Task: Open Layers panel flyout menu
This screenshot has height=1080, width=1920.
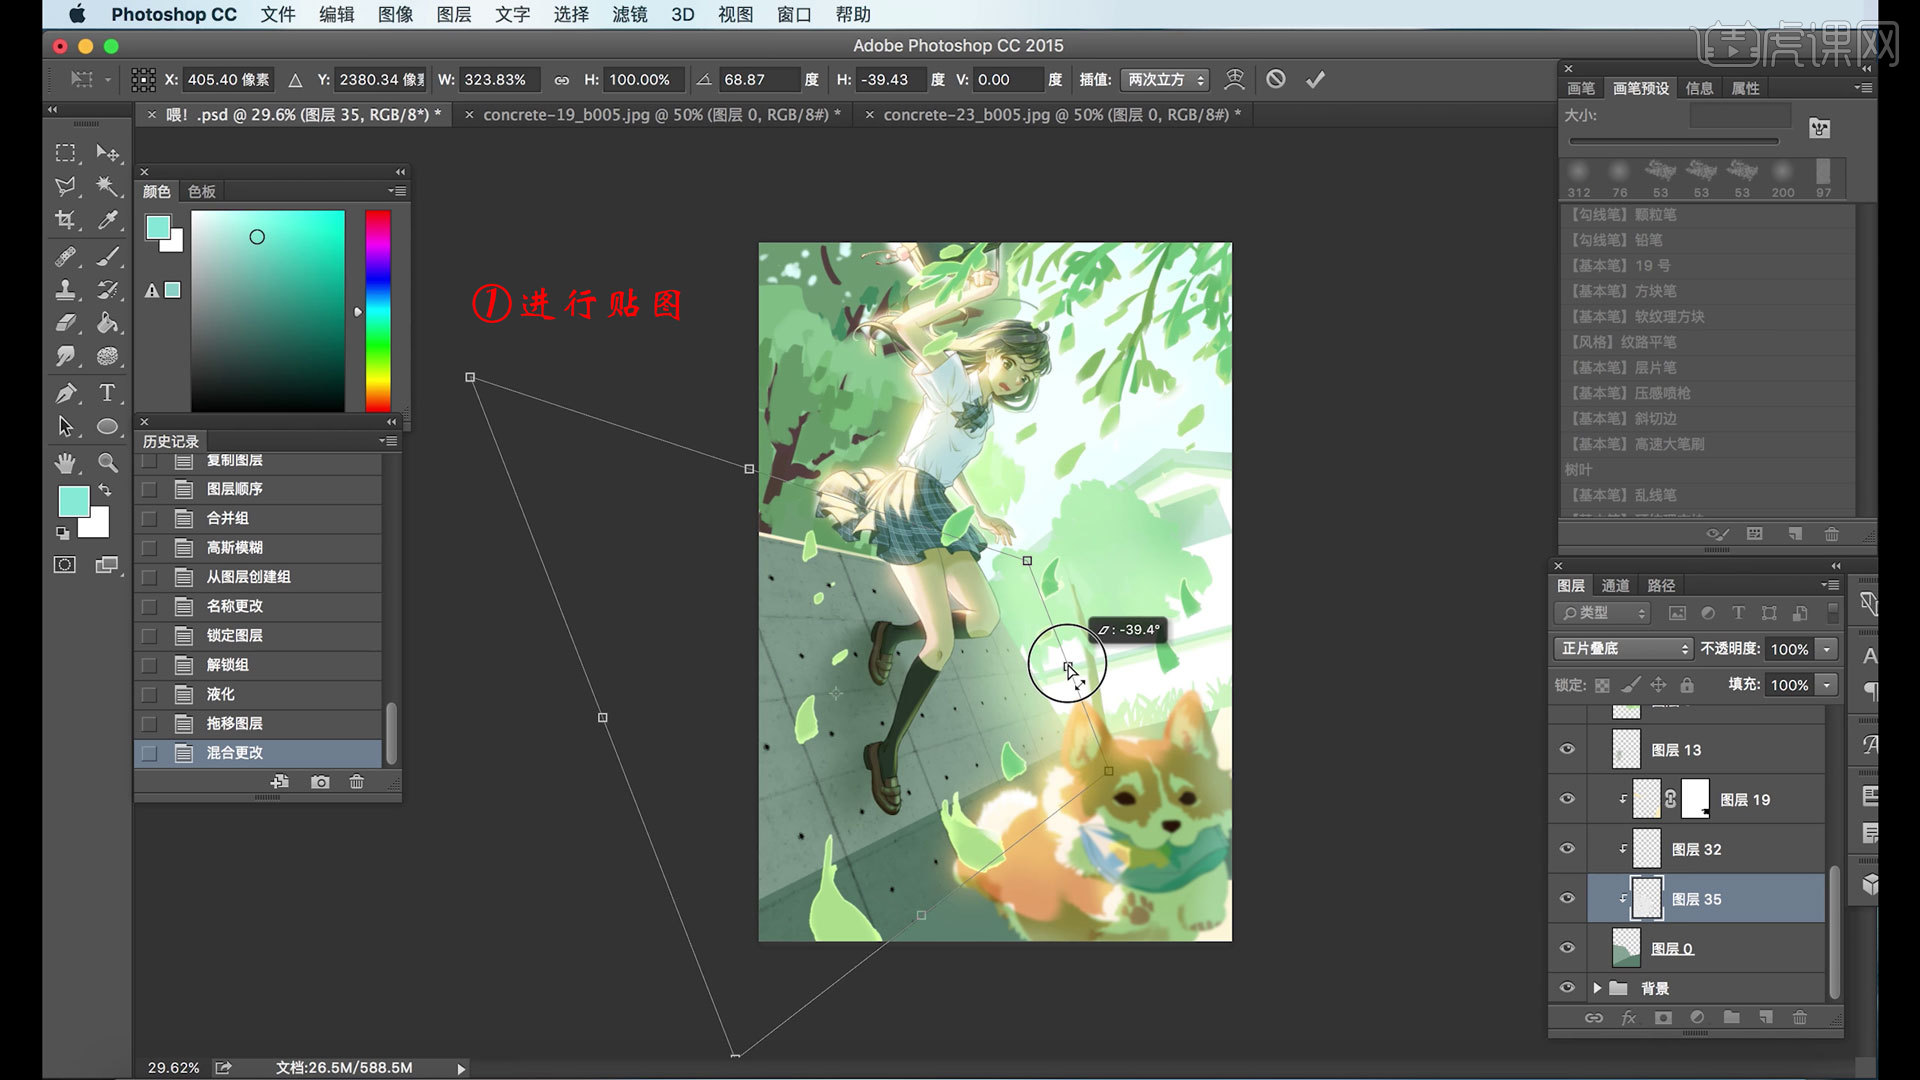Action: [x=1830, y=585]
